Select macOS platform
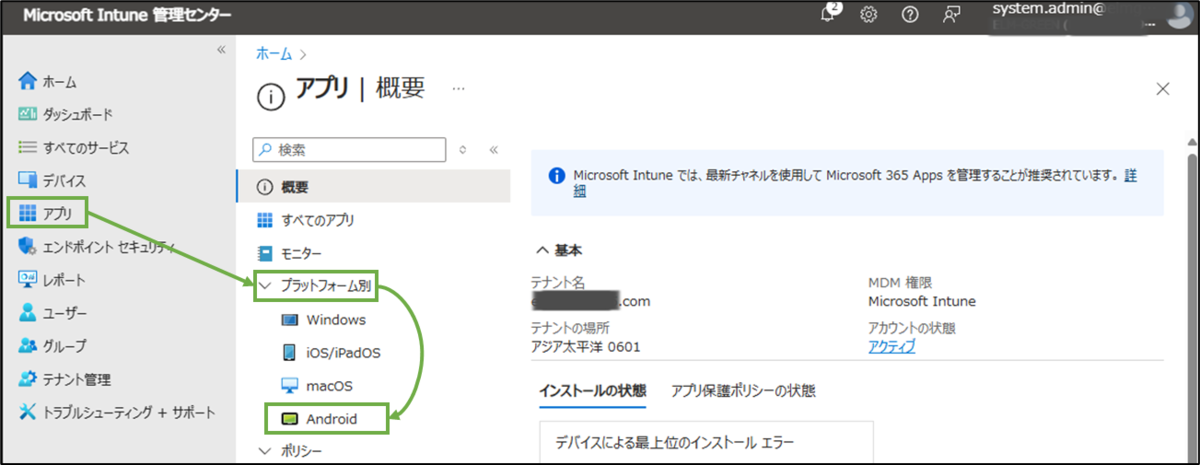1200x465 pixels. pos(316,386)
